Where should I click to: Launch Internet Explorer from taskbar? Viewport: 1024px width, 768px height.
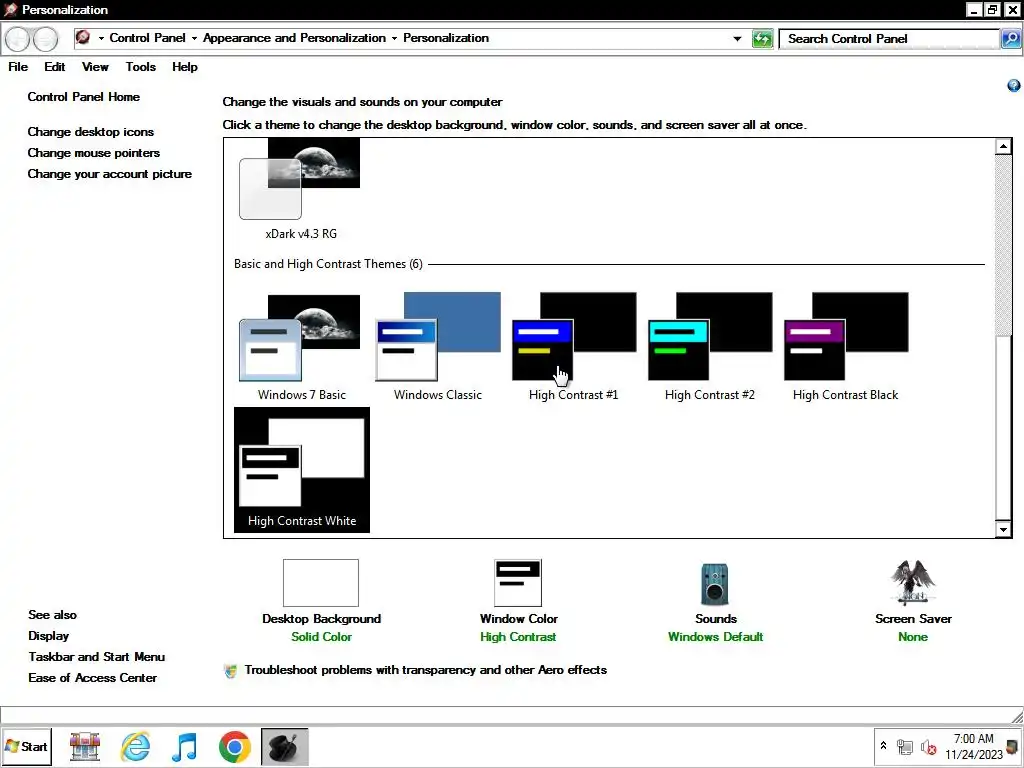coord(136,746)
